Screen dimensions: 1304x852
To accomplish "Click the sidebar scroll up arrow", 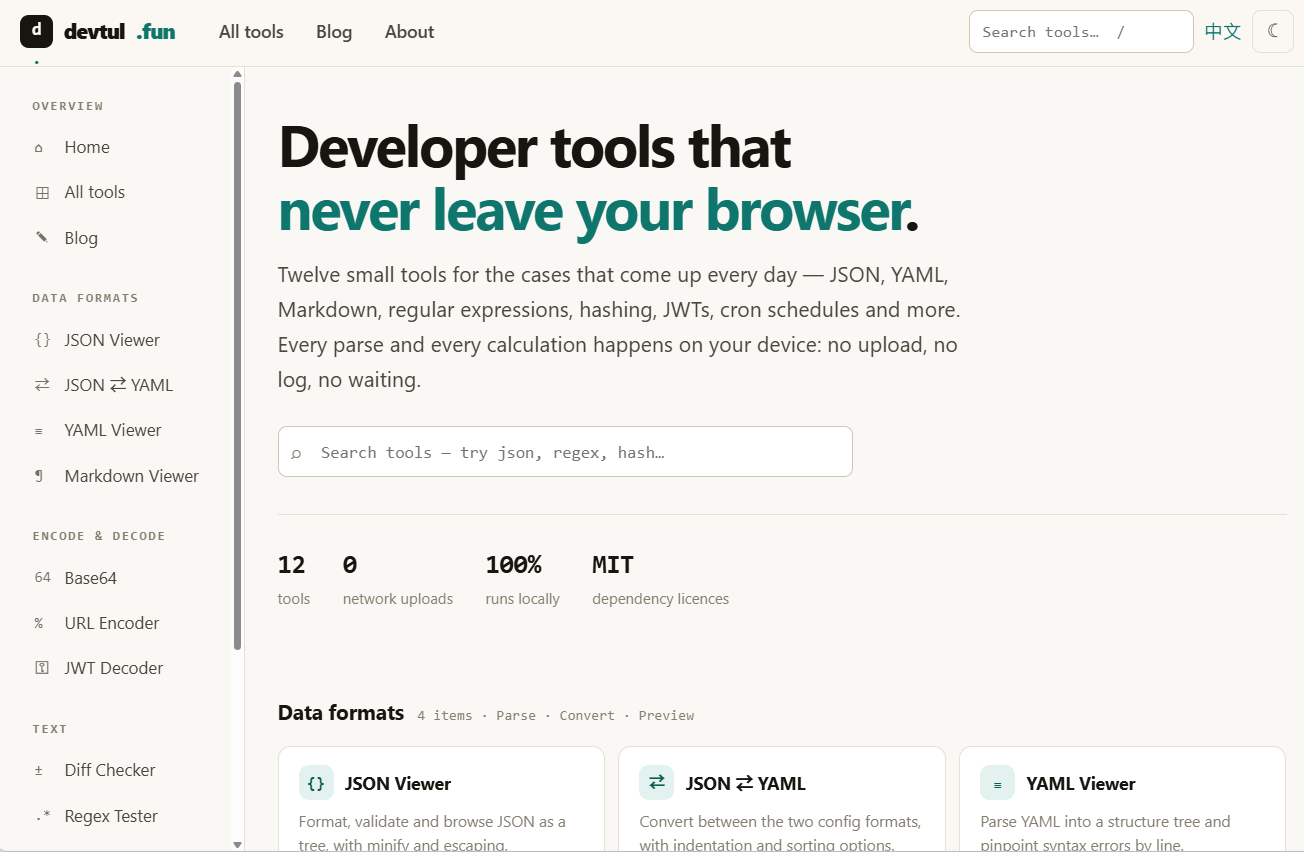I will click(x=237, y=74).
